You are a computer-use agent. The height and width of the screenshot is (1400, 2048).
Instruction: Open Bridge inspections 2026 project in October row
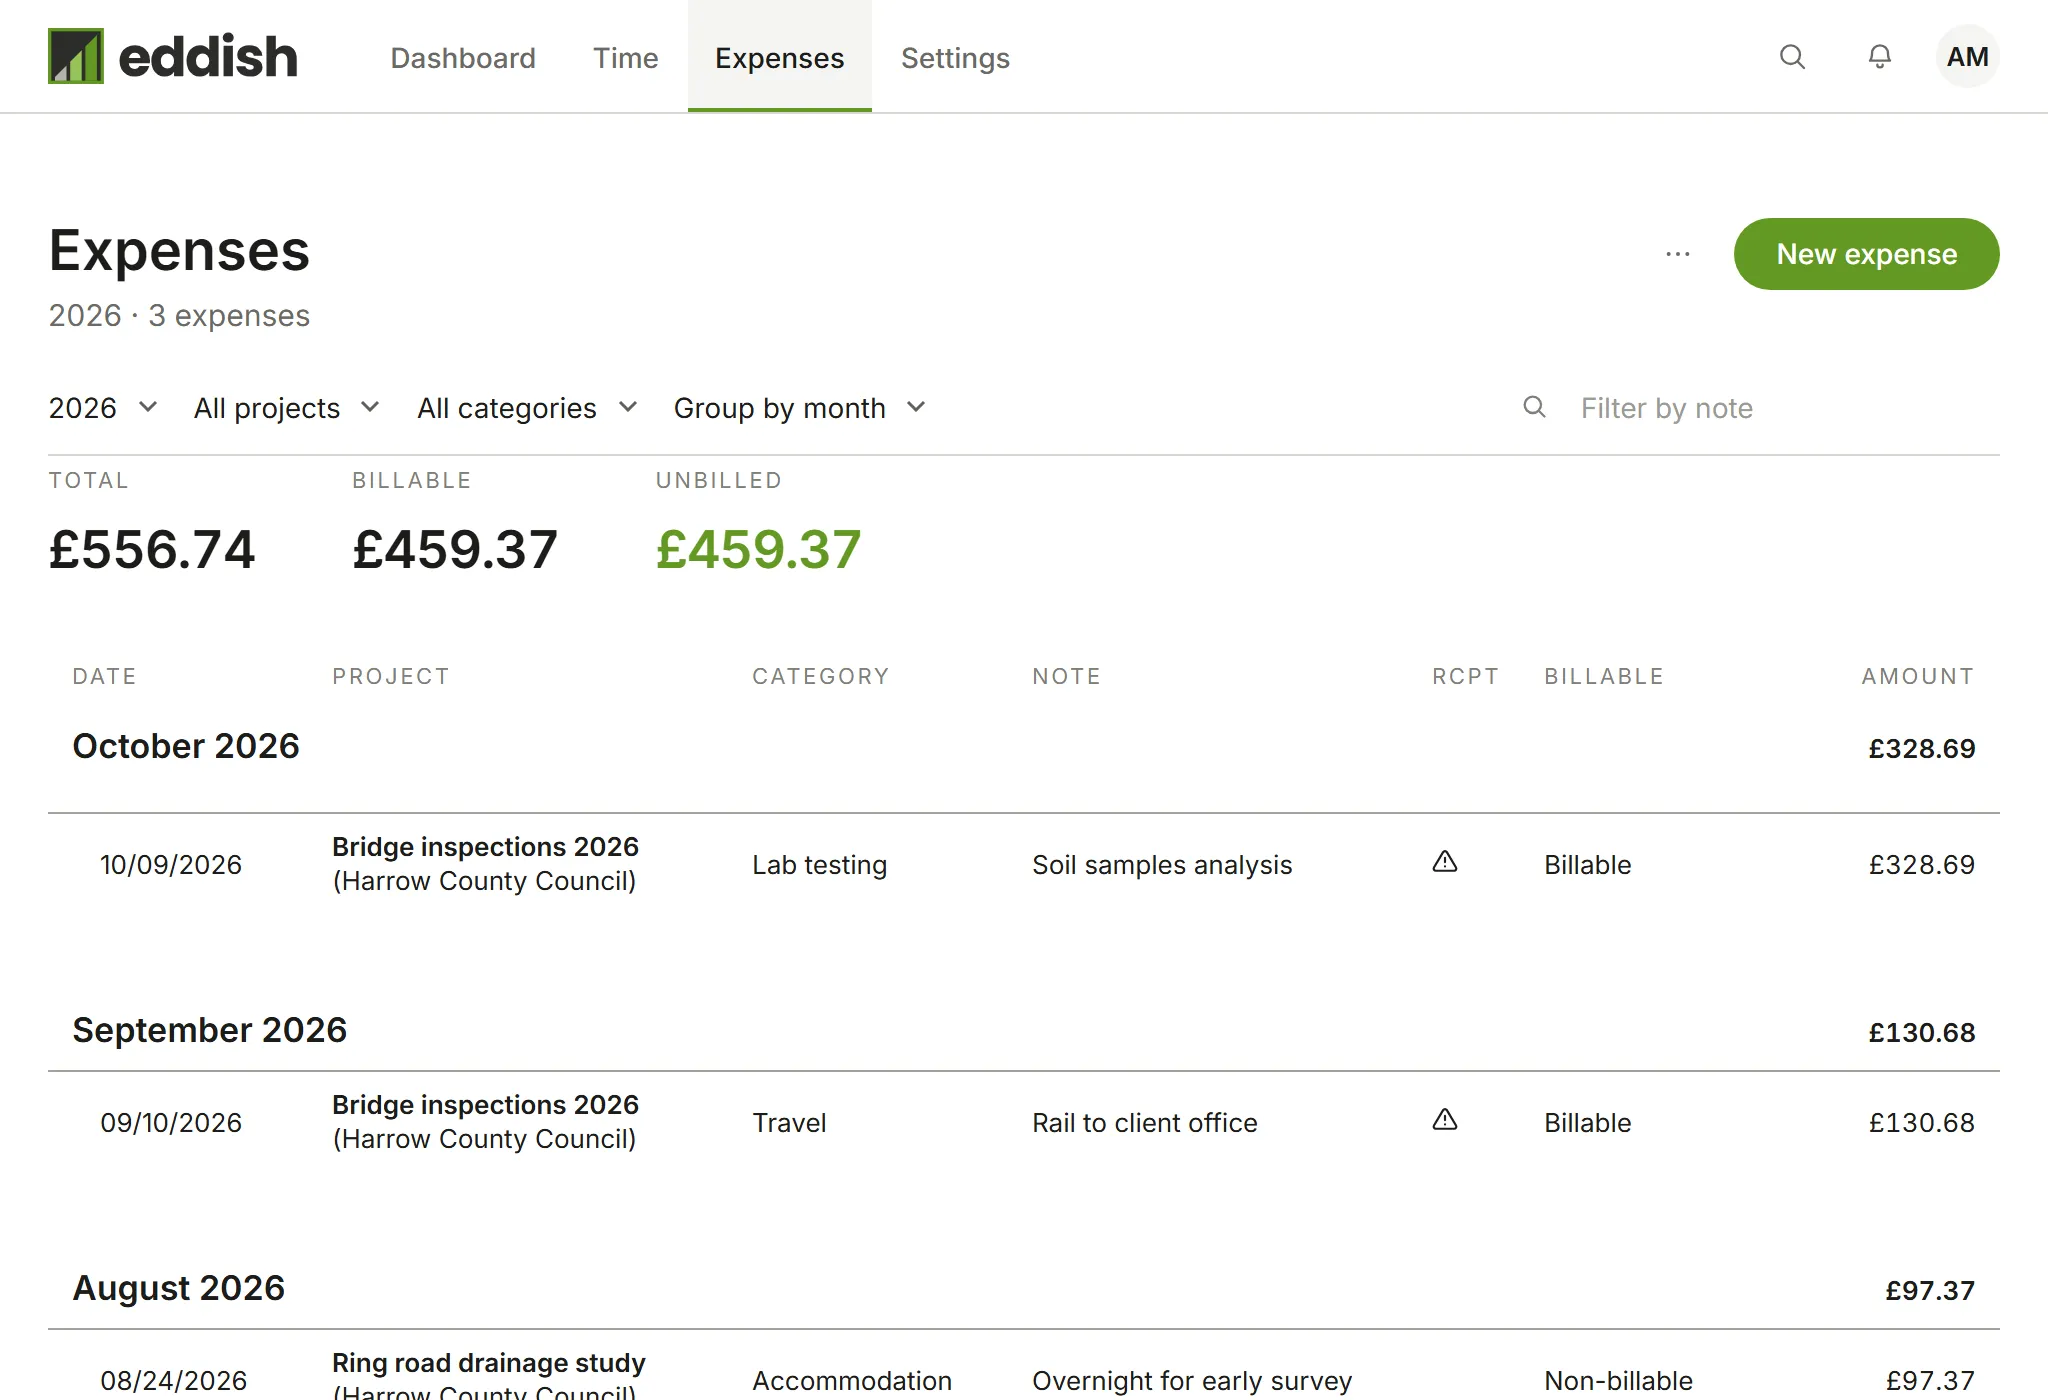point(485,847)
